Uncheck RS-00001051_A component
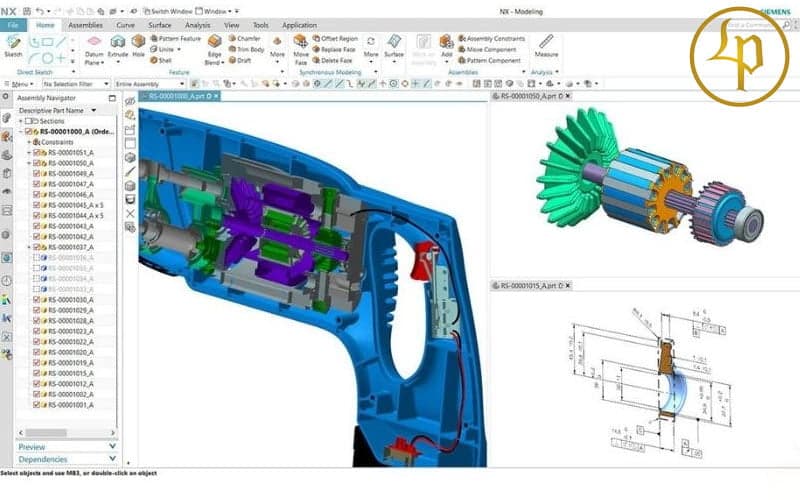 click(x=37, y=153)
